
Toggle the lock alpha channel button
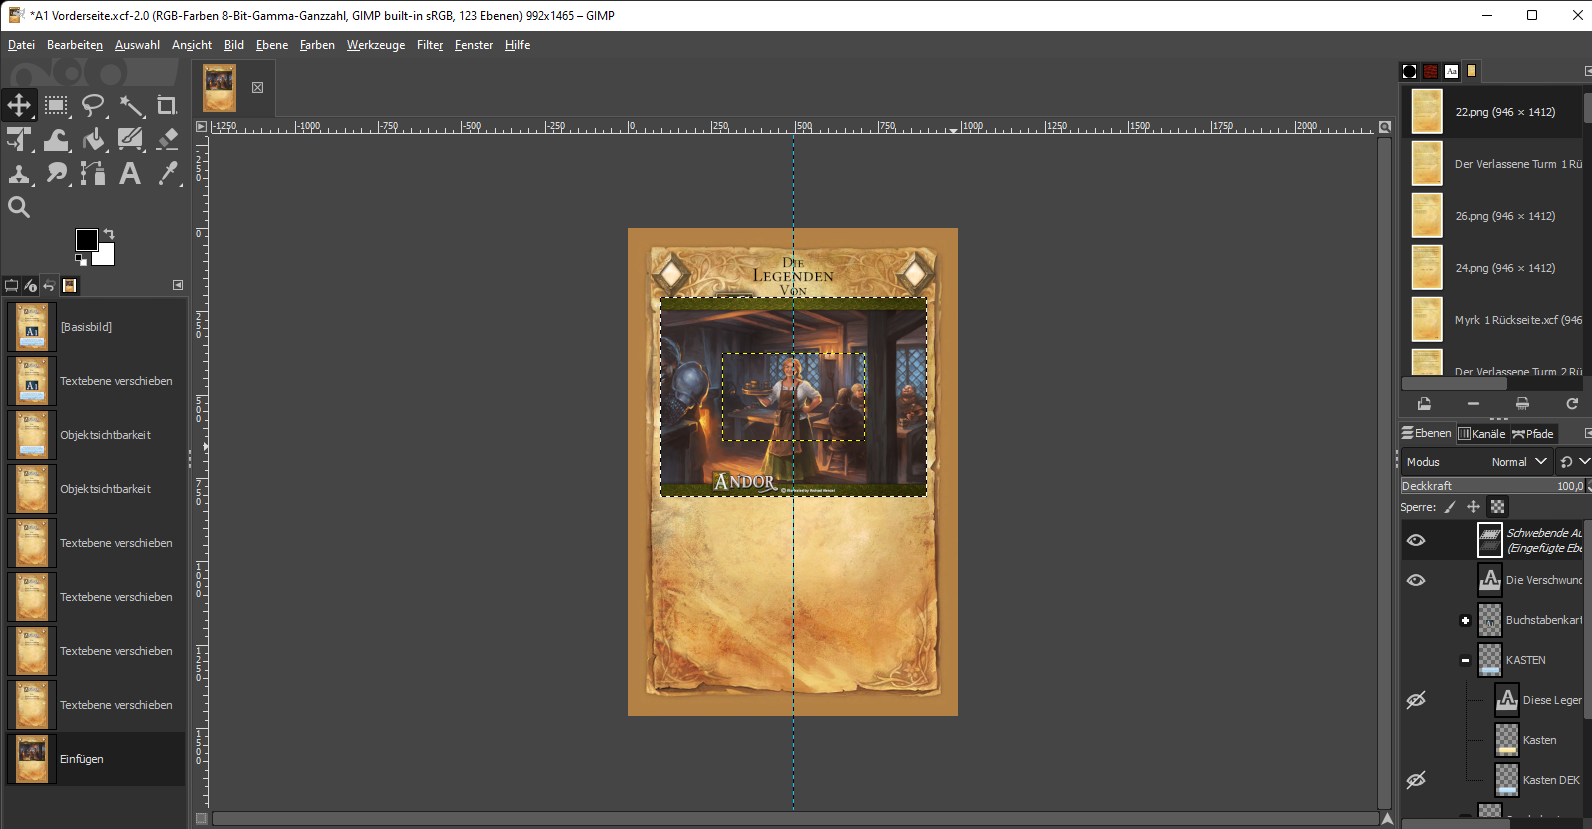pyautogui.click(x=1497, y=507)
